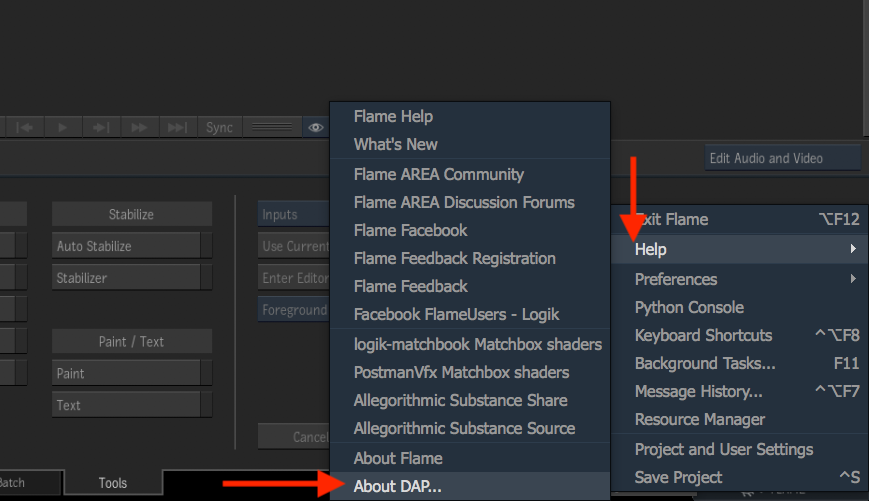Image resolution: width=869 pixels, height=501 pixels.
Task: Open the Python Console
Action: coord(740,308)
